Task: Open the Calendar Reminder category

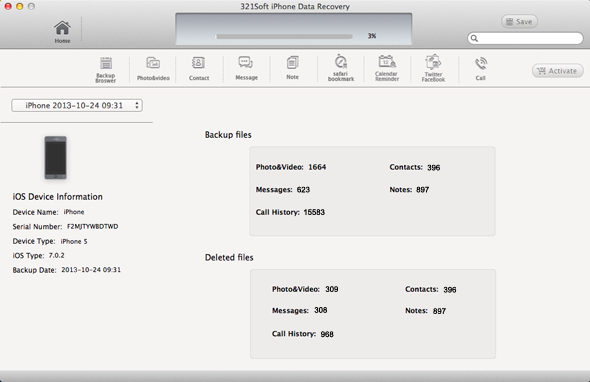Action: click(x=387, y=68)
